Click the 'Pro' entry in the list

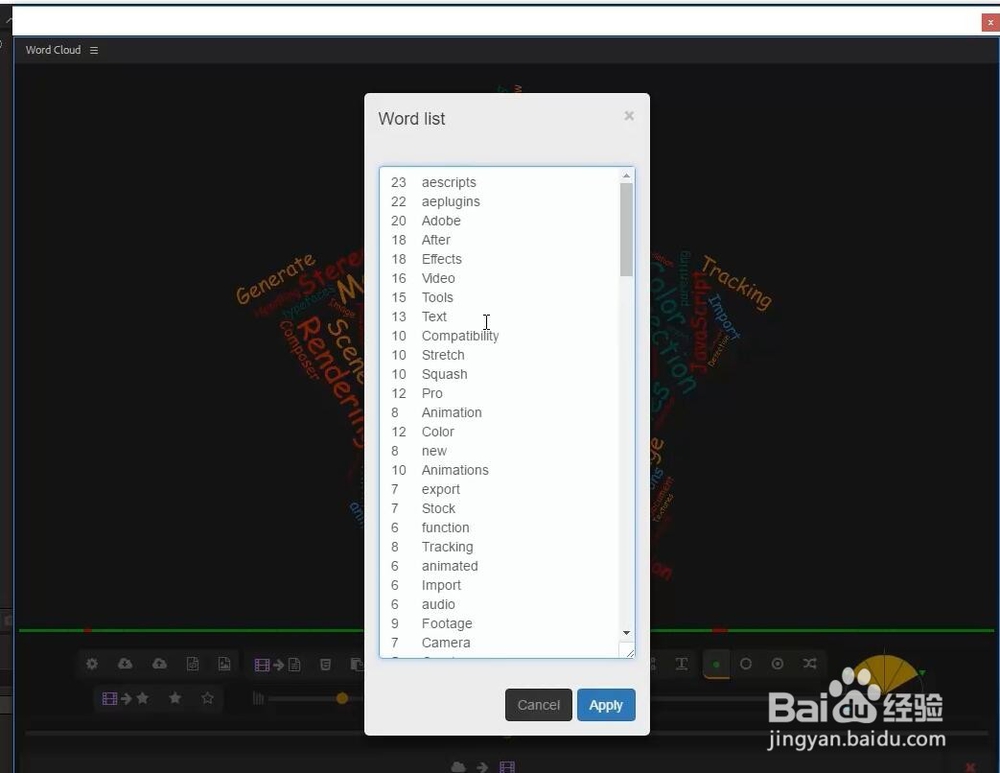(x=432, y=393)
